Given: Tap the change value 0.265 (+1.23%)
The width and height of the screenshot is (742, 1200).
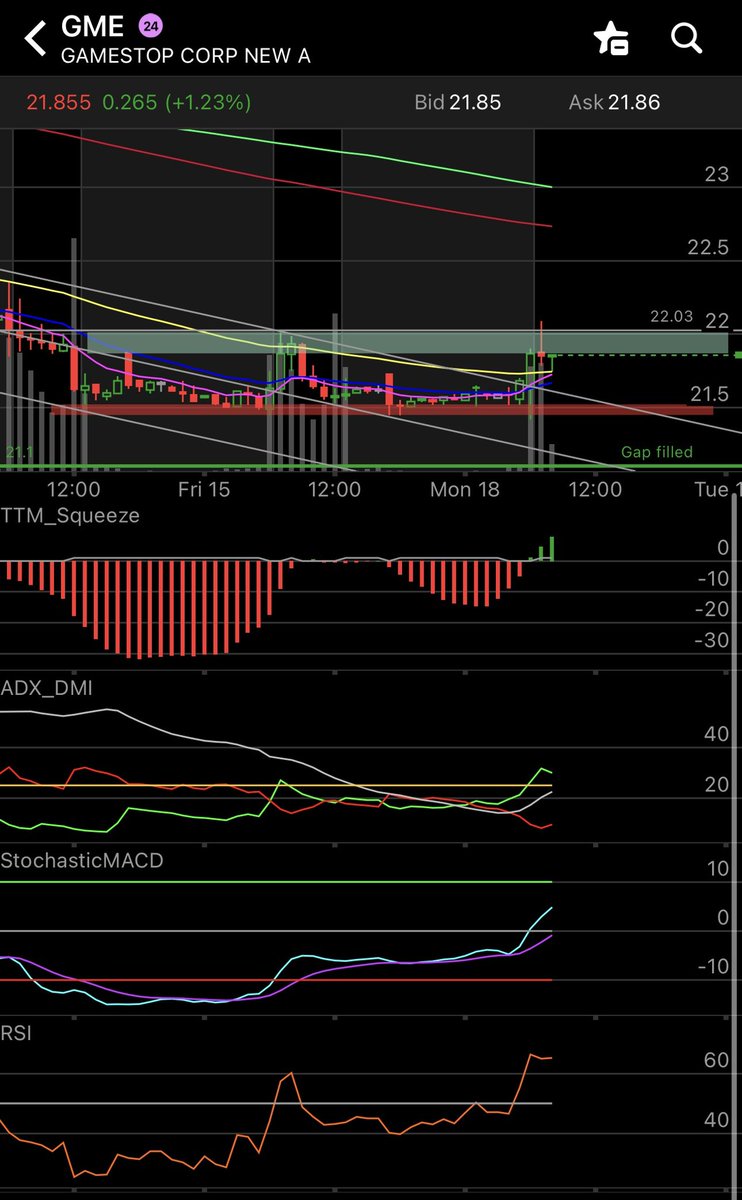Looking at the screenshot, I should pyautogui.click(x=177, y=102).
